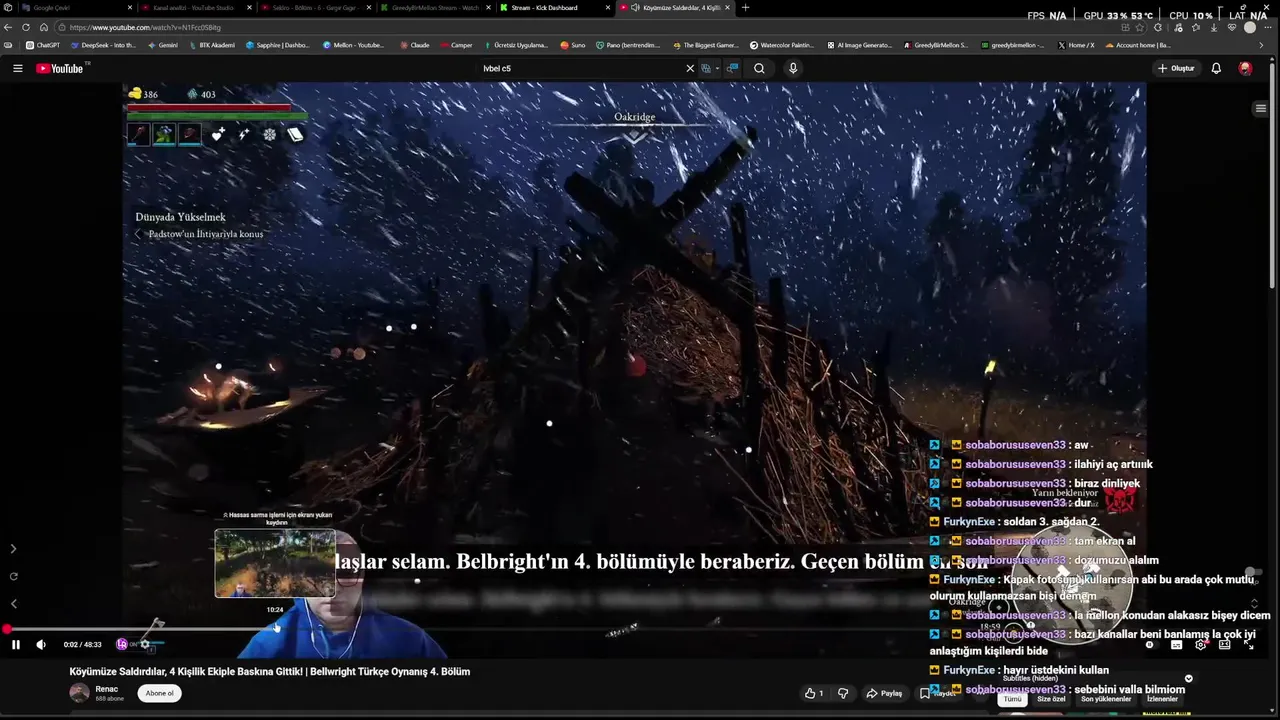The width and height of the screenshot is (1280, 720).
Task: Open Claude bookmark
Action: click(x=415, y=45)
